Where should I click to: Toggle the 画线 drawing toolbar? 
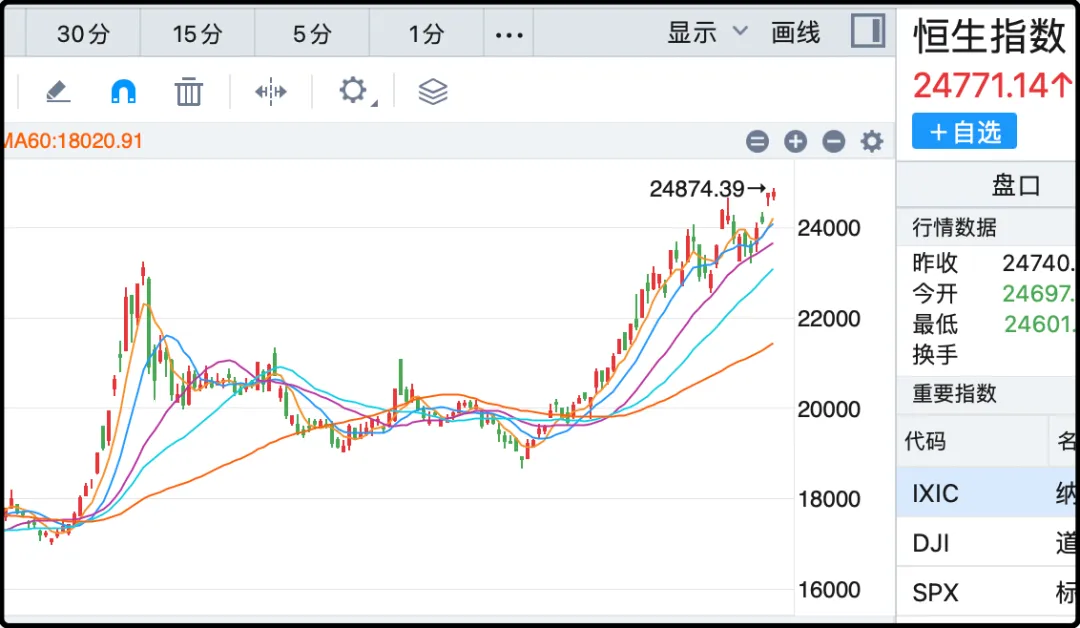796,33
